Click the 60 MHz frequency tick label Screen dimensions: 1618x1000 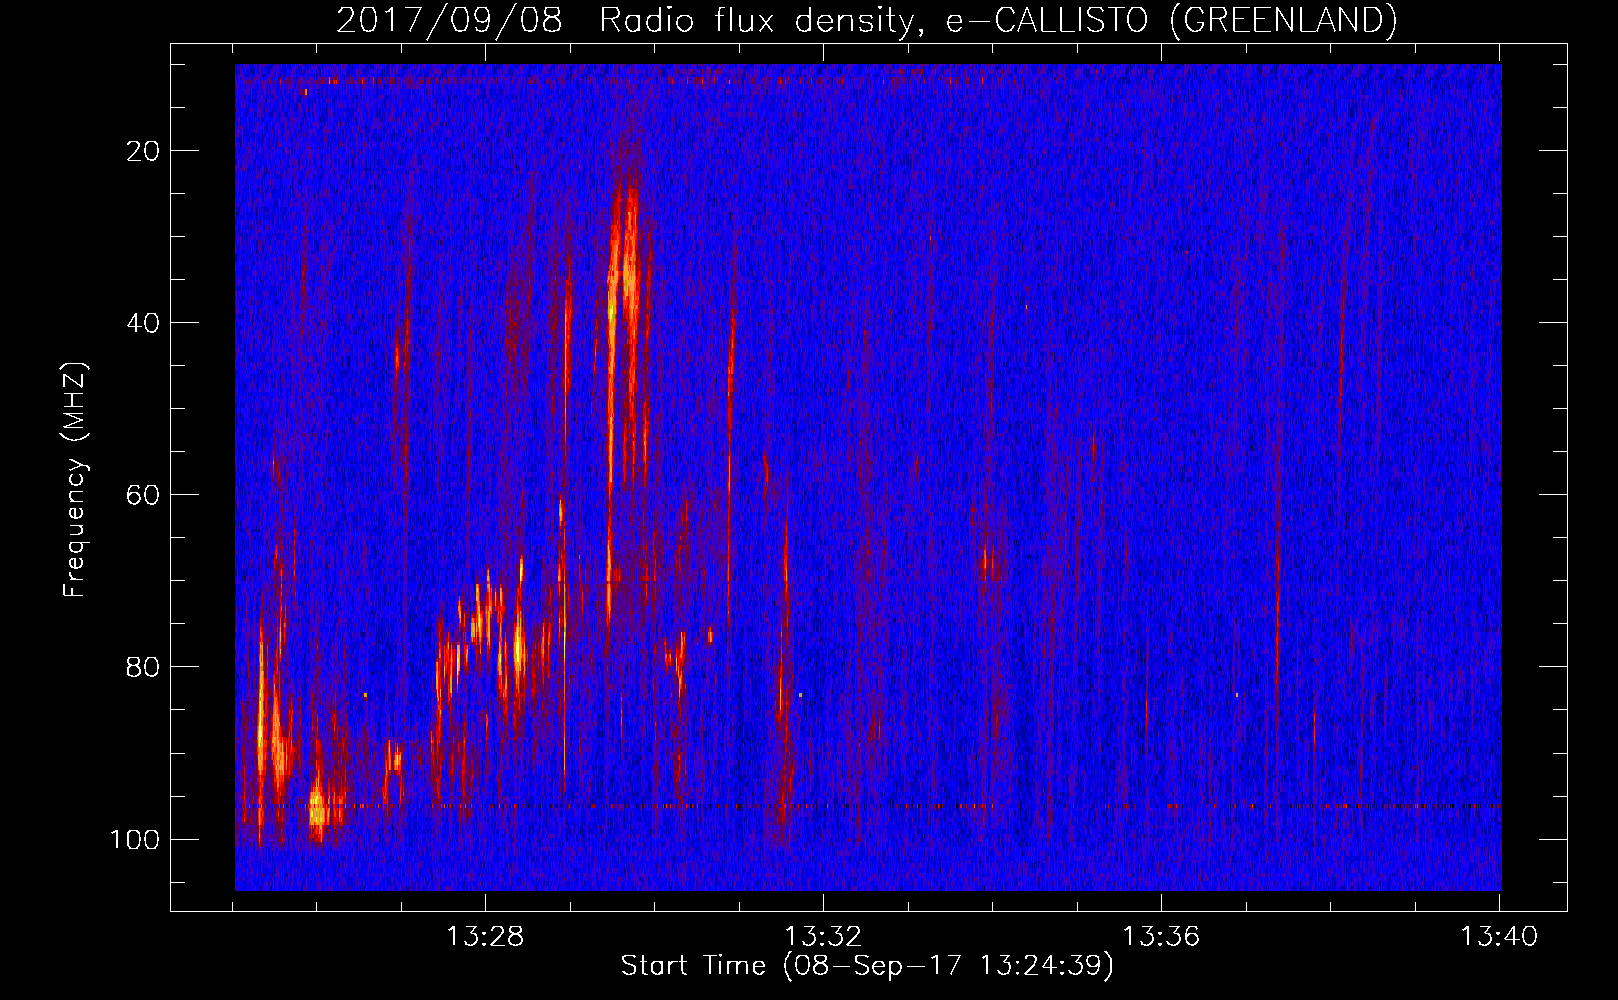[142, 495]
